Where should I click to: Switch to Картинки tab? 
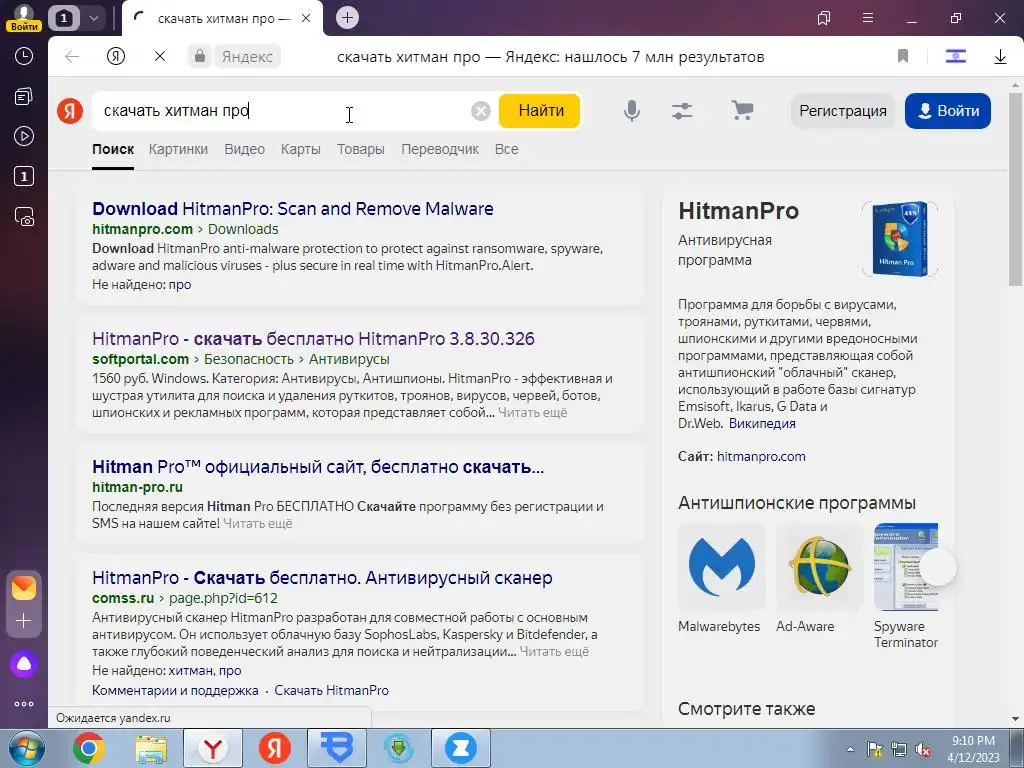[x=178, y=150]
